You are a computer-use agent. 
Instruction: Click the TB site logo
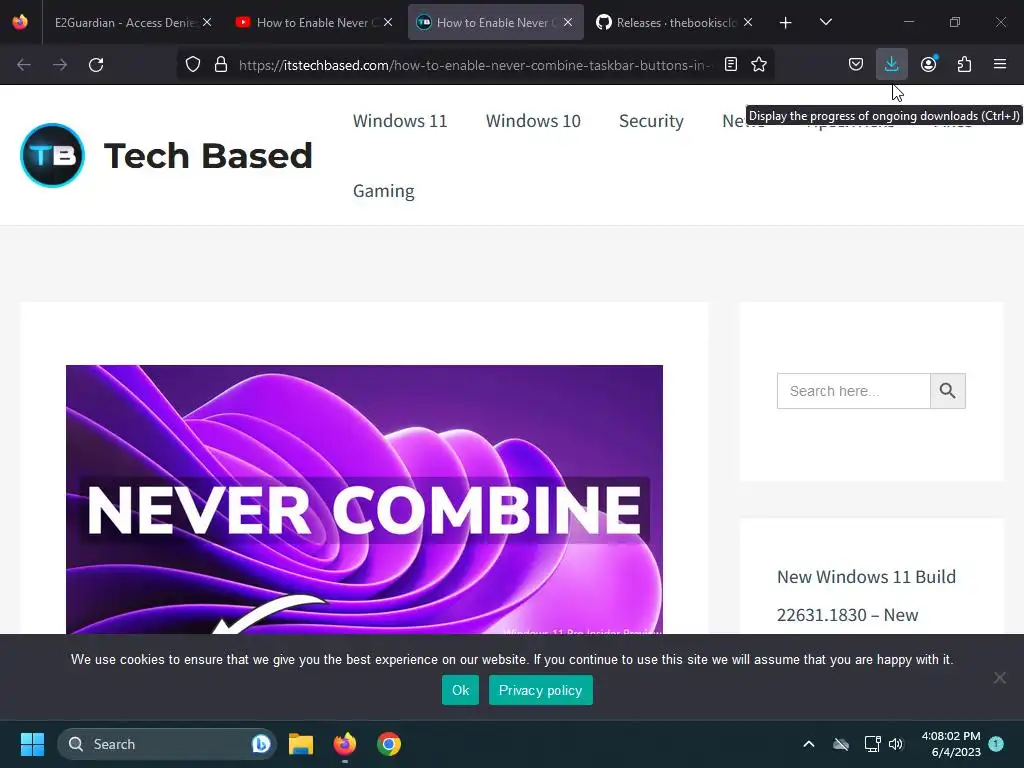[x=52, y=155]
